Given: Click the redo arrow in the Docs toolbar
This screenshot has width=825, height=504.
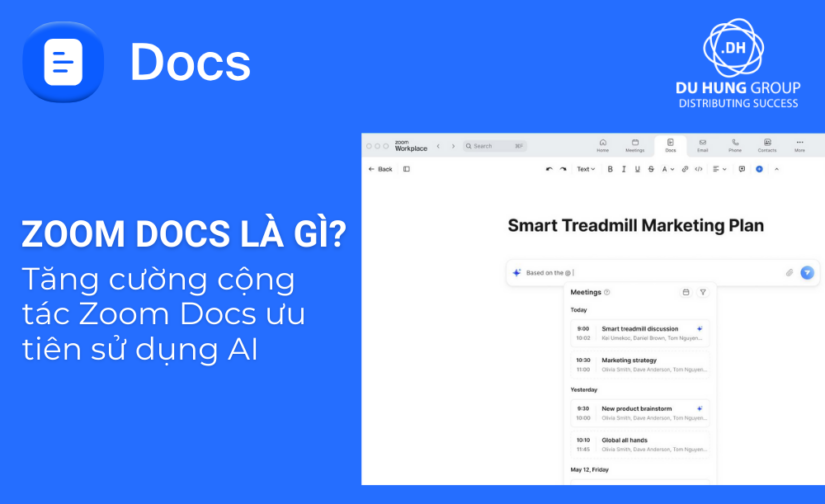Looking at the screenshot, I should tap(563, 169).
